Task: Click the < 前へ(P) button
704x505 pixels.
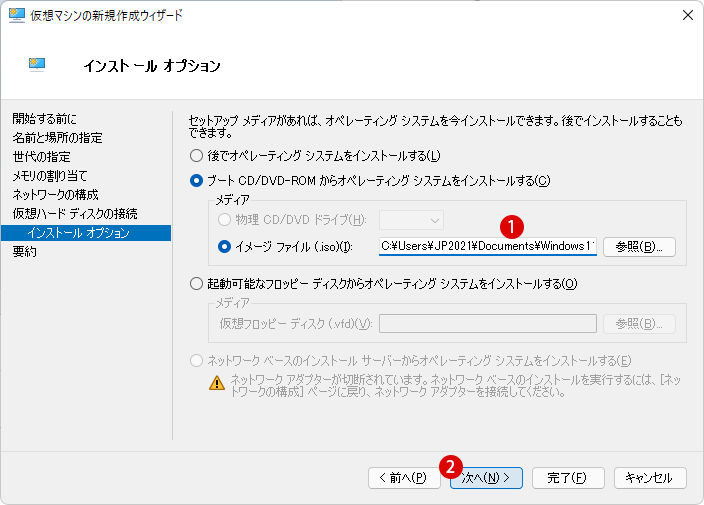Action: click(404, 478)
